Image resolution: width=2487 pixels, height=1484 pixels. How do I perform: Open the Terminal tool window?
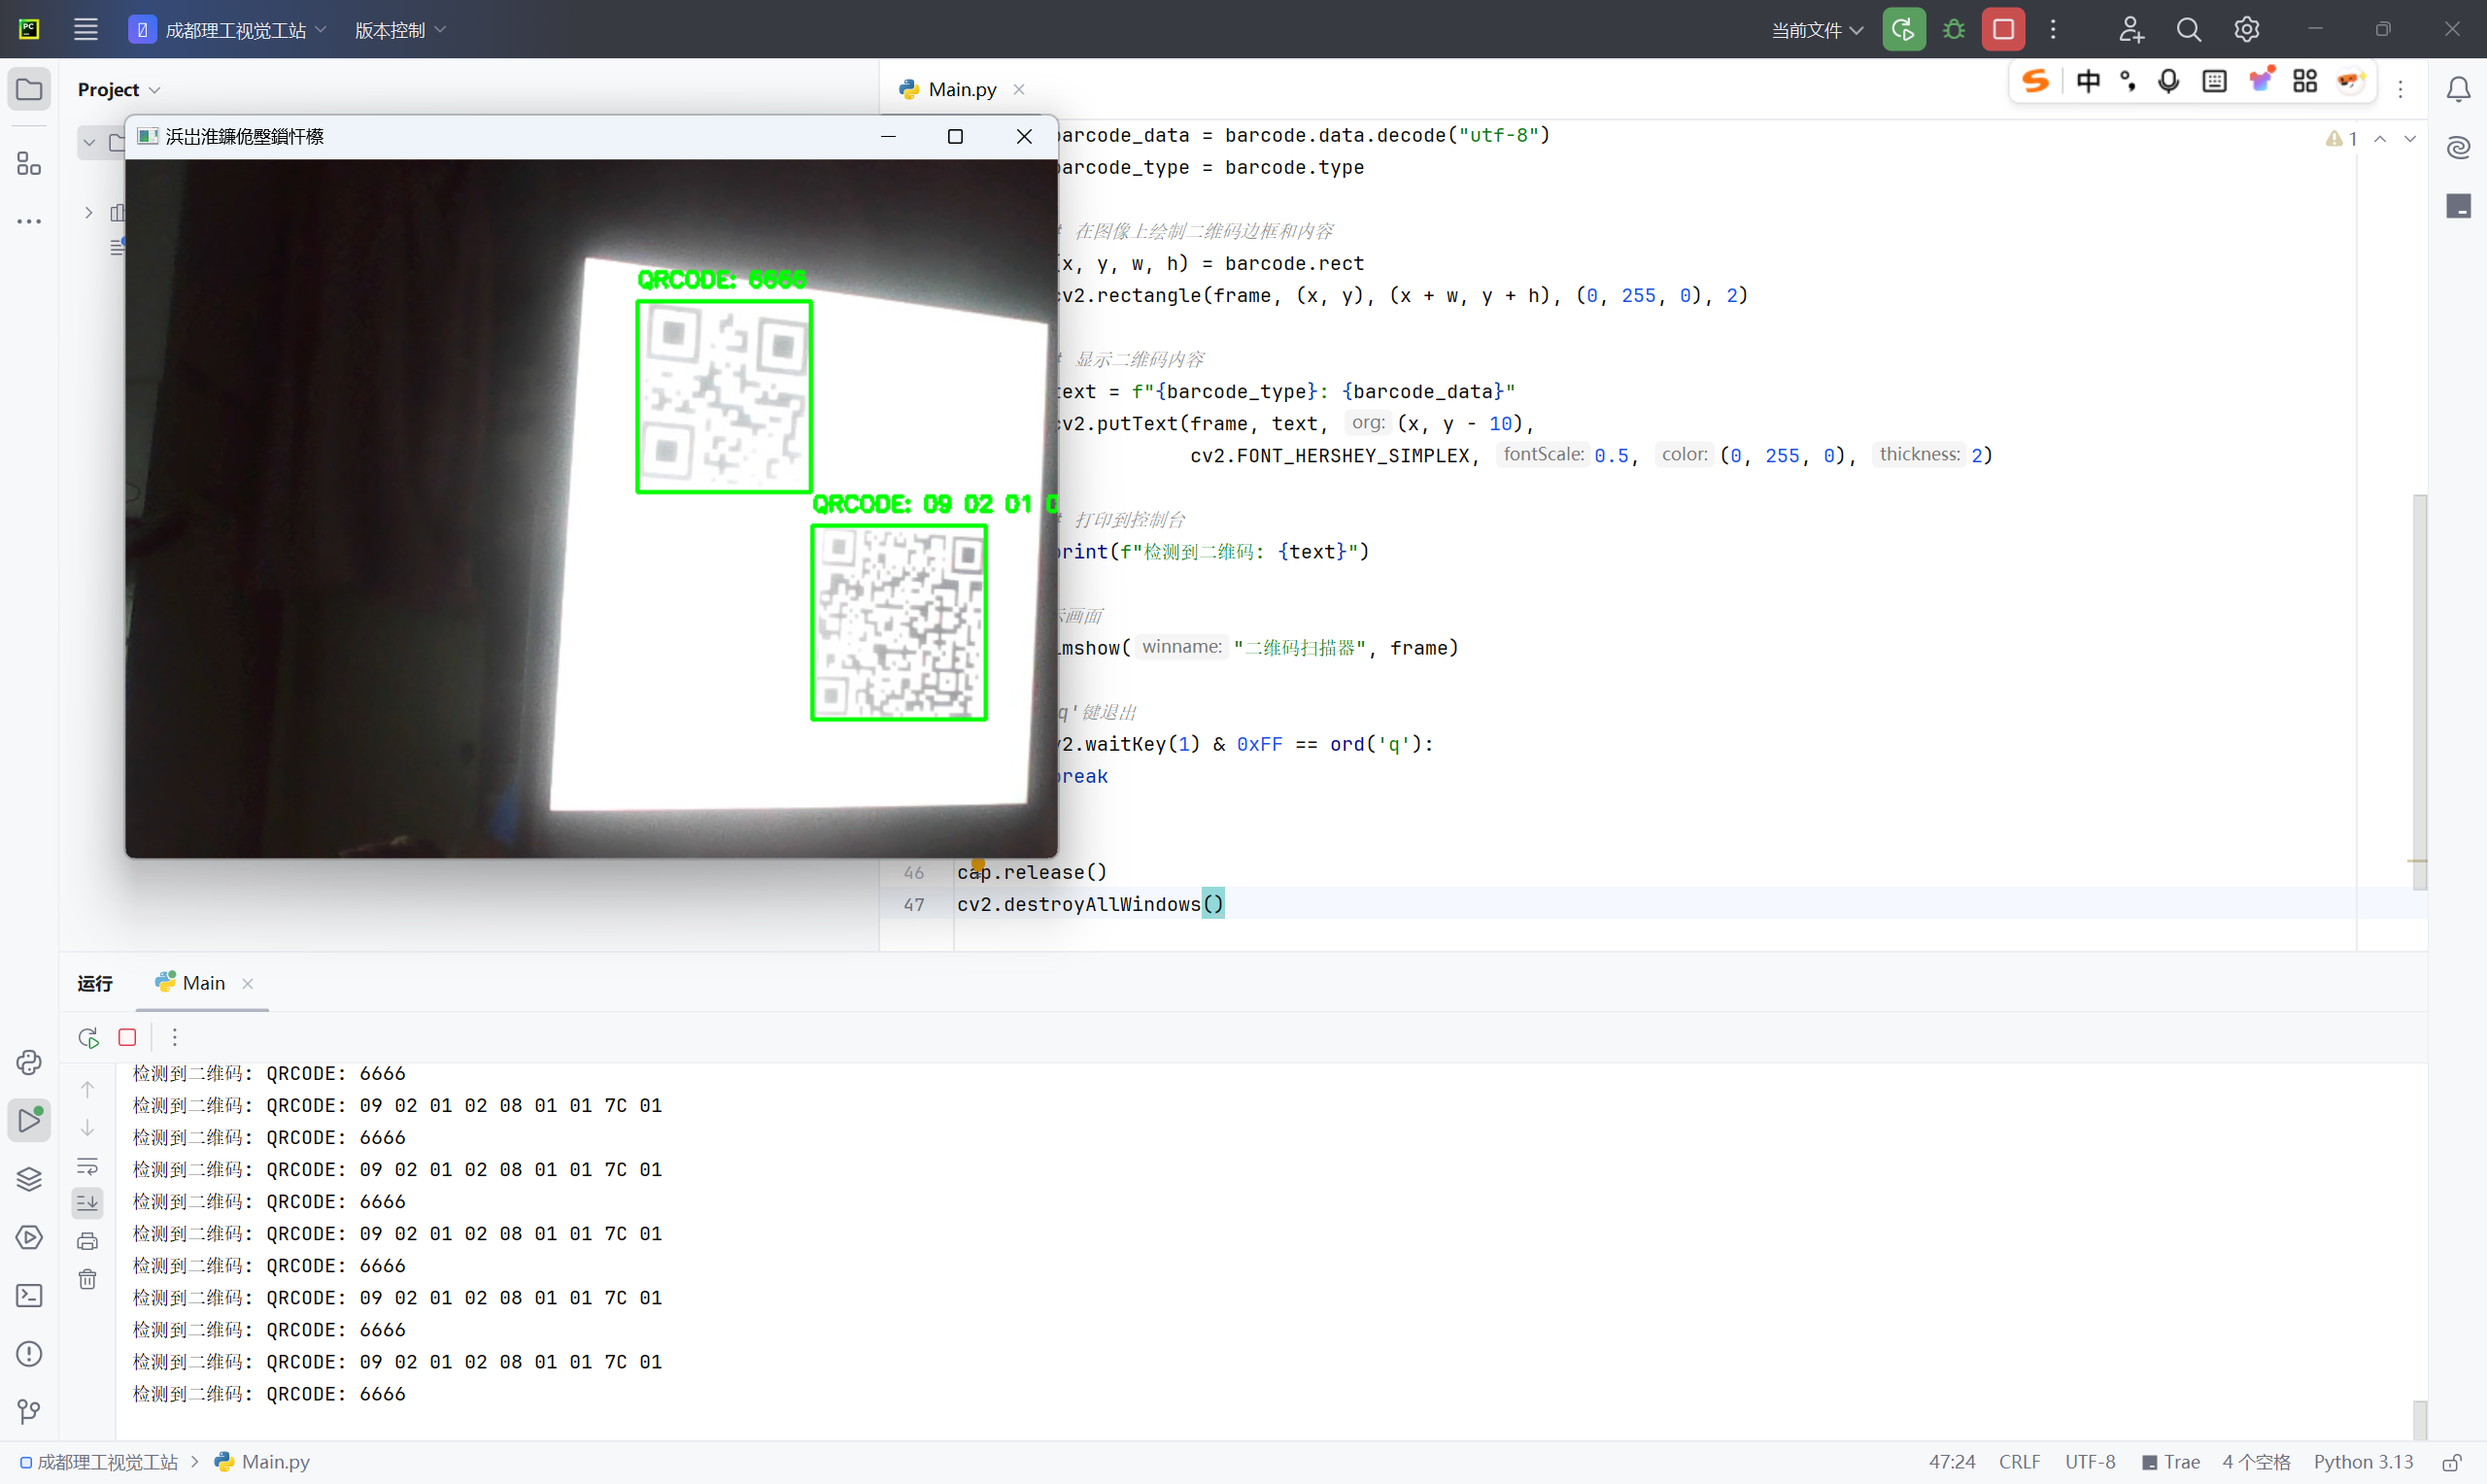point(29,1296)
